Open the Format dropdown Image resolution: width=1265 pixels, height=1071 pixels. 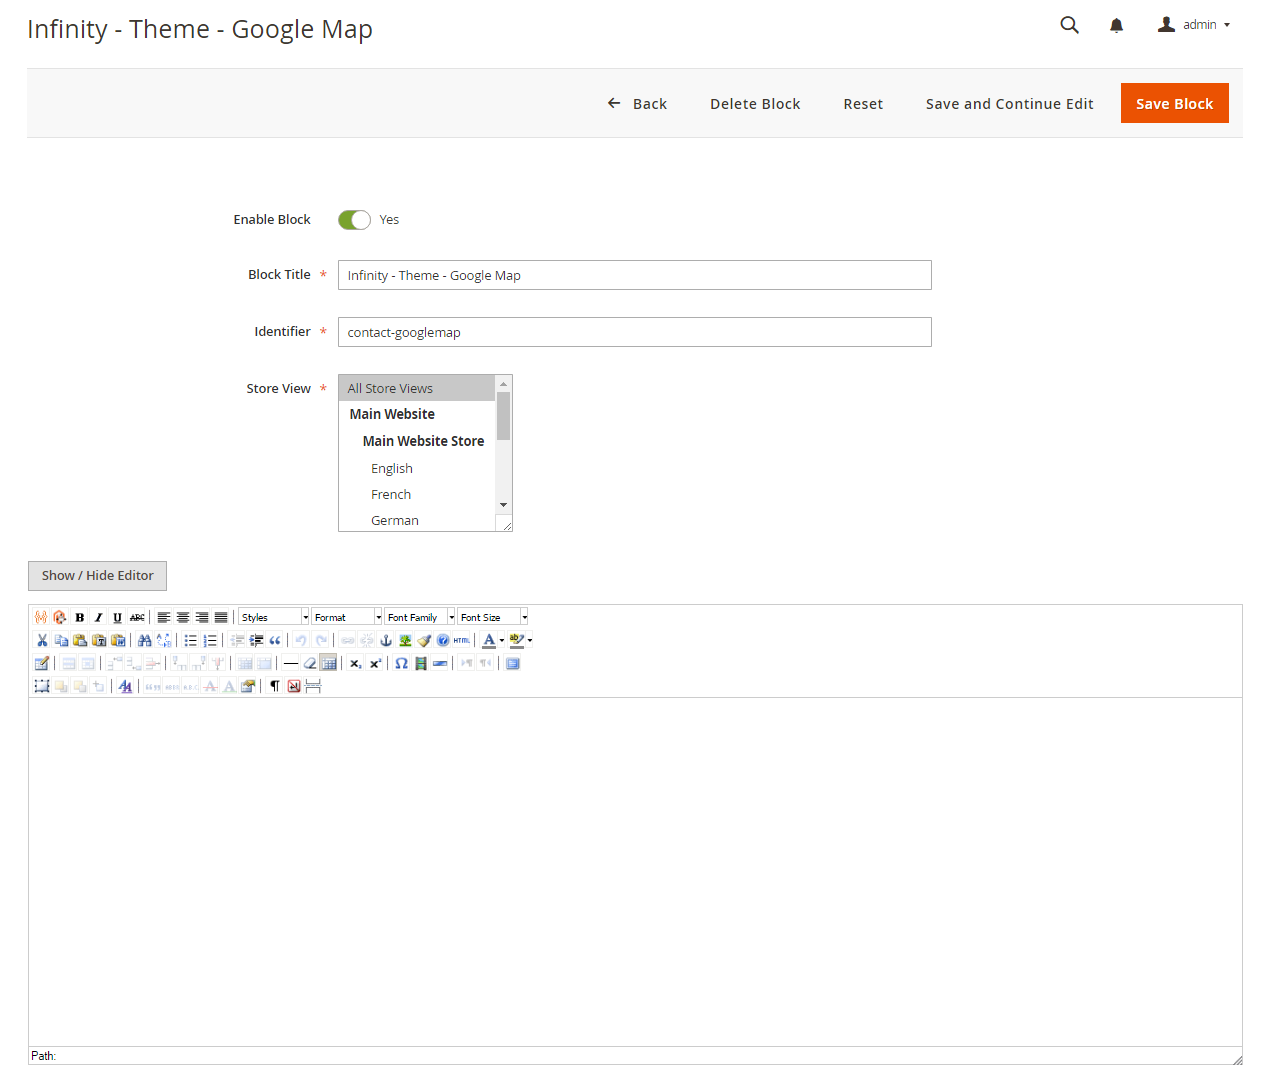pos(347,617)
